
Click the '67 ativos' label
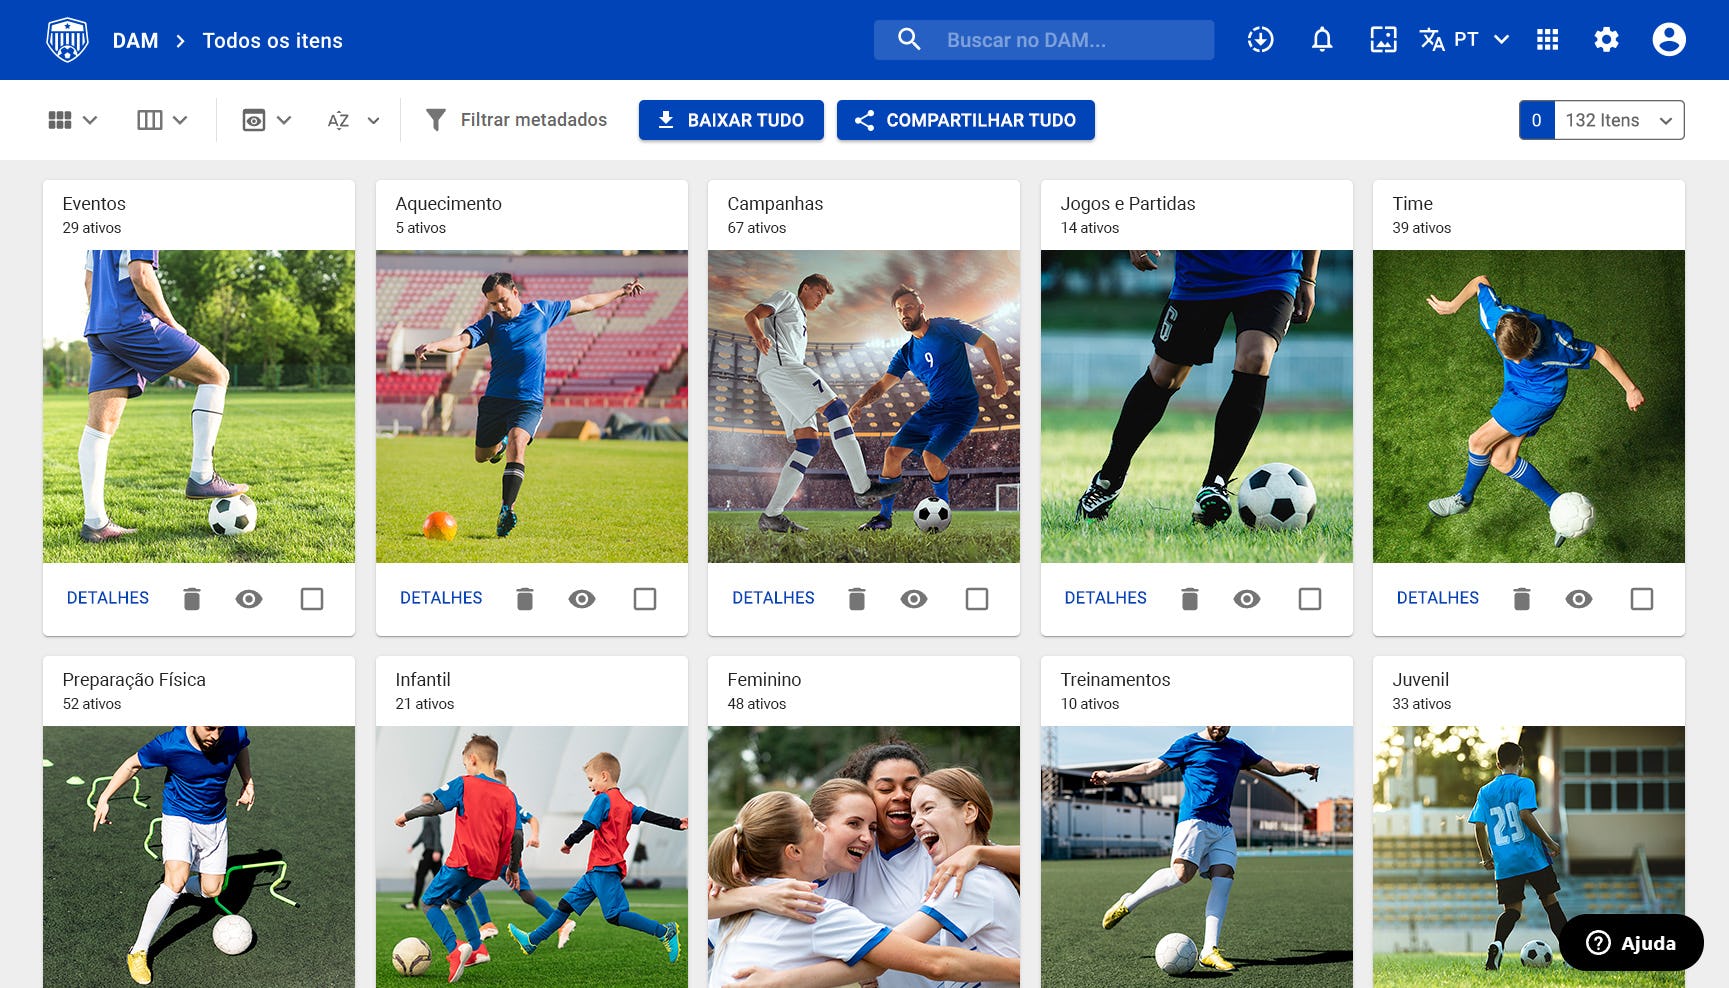(x=757, y=228)
